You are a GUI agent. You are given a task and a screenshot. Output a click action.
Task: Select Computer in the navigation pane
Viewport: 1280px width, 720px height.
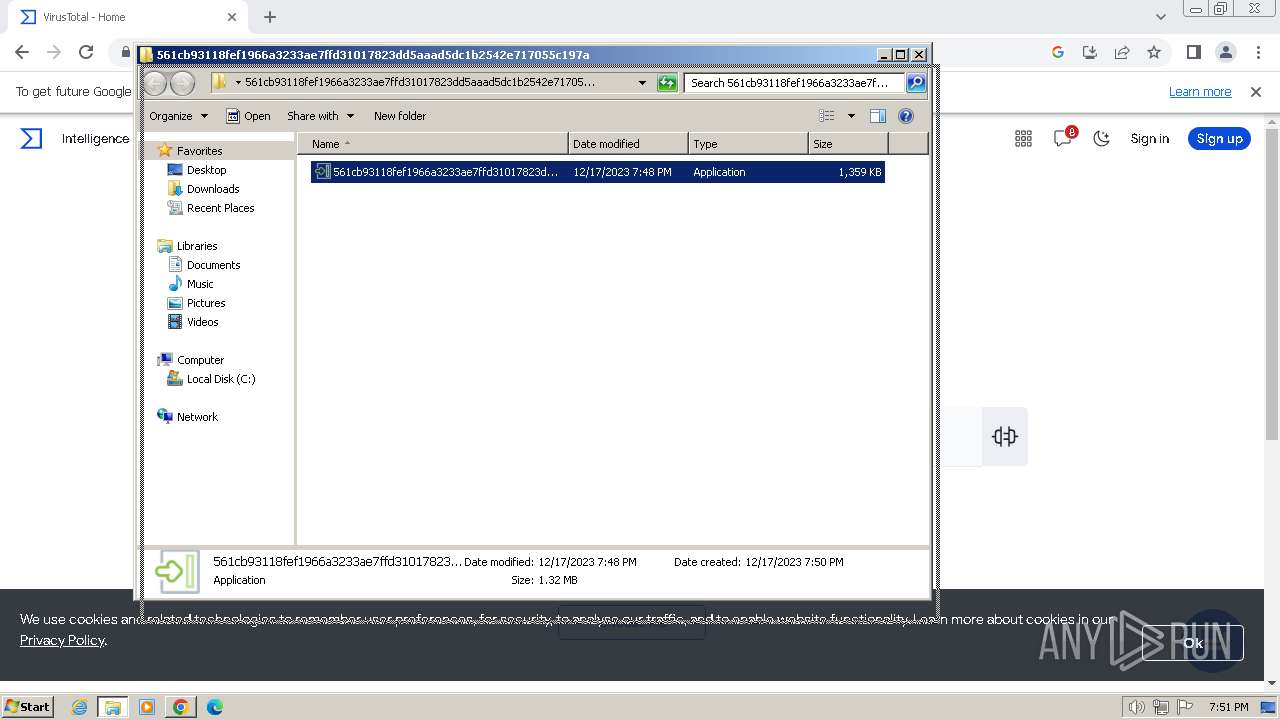click(200, 360)
